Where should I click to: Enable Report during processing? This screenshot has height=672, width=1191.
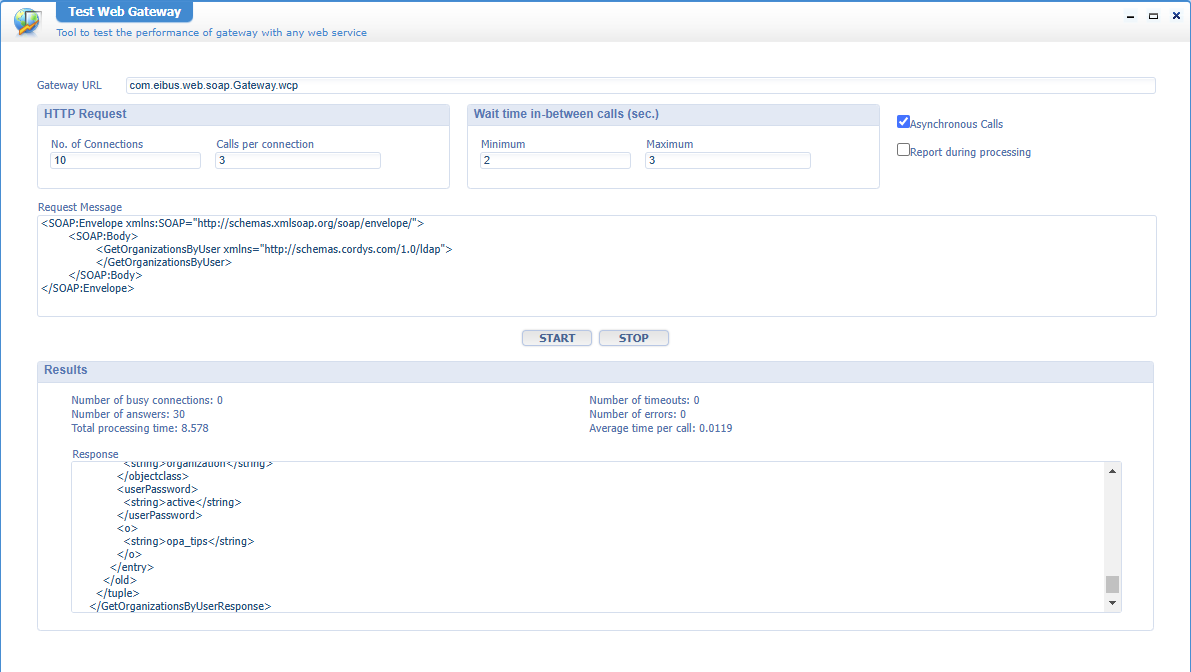[x=903, y=149]
